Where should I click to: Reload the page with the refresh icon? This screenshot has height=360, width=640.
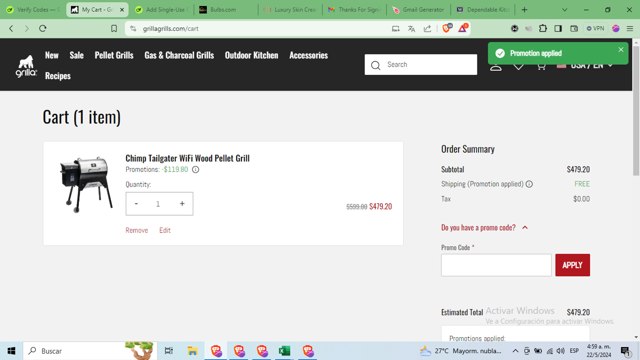click(x=42, y=29)
